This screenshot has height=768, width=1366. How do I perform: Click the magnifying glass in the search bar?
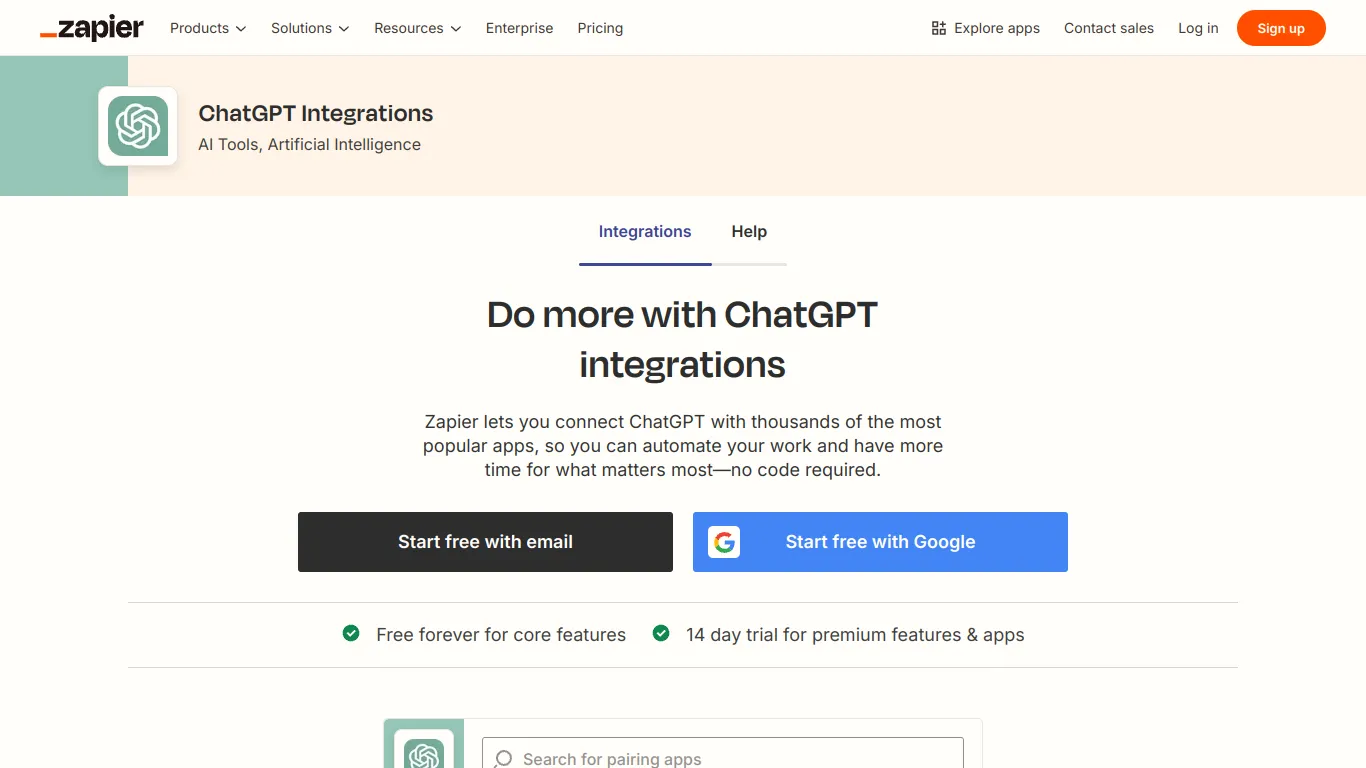502,758
